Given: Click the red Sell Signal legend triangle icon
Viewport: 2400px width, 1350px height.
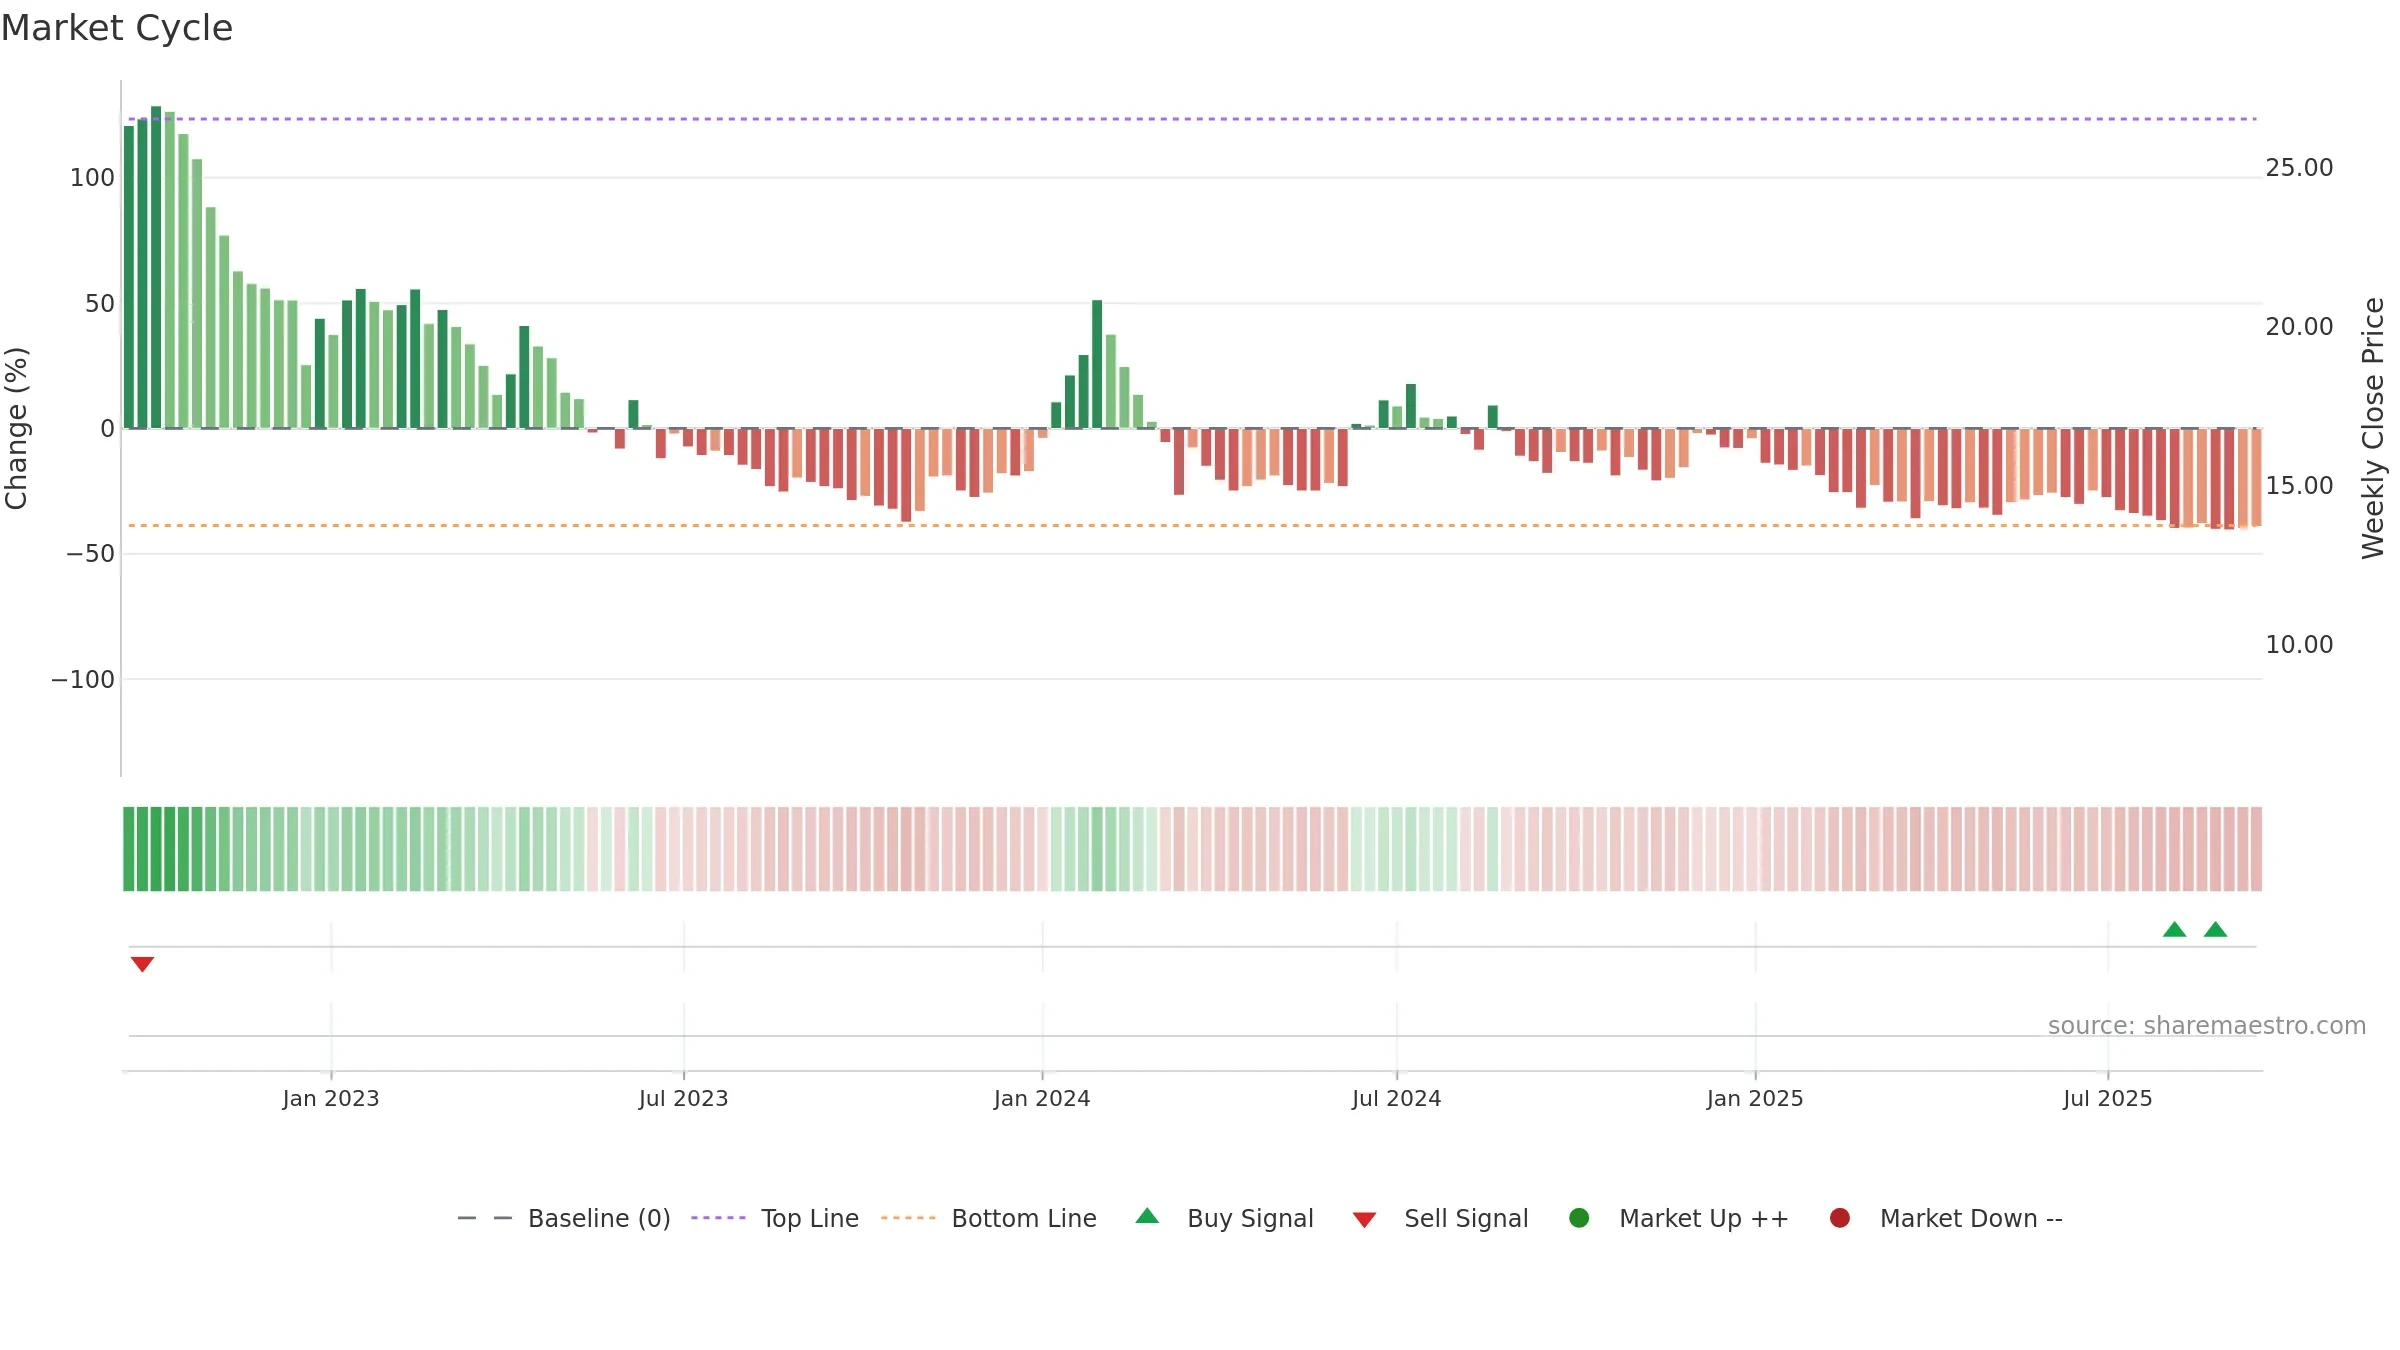Looking at the screenshot, I should click(1364, 1220).
